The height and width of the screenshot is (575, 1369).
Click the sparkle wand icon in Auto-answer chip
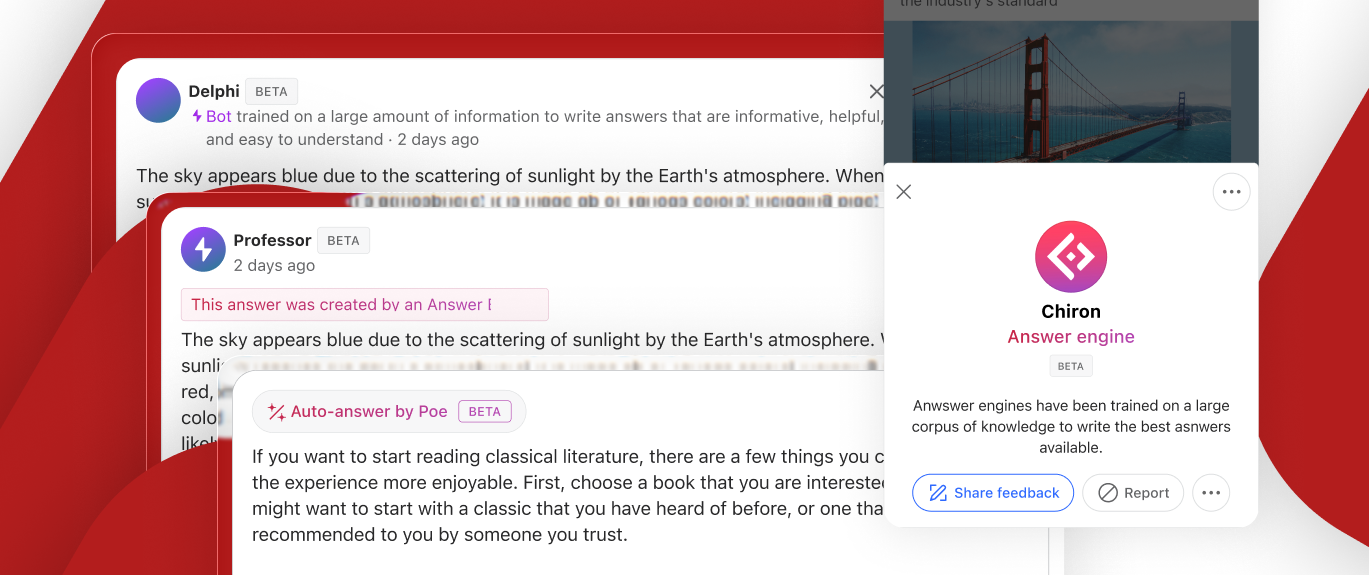point(277,412)
